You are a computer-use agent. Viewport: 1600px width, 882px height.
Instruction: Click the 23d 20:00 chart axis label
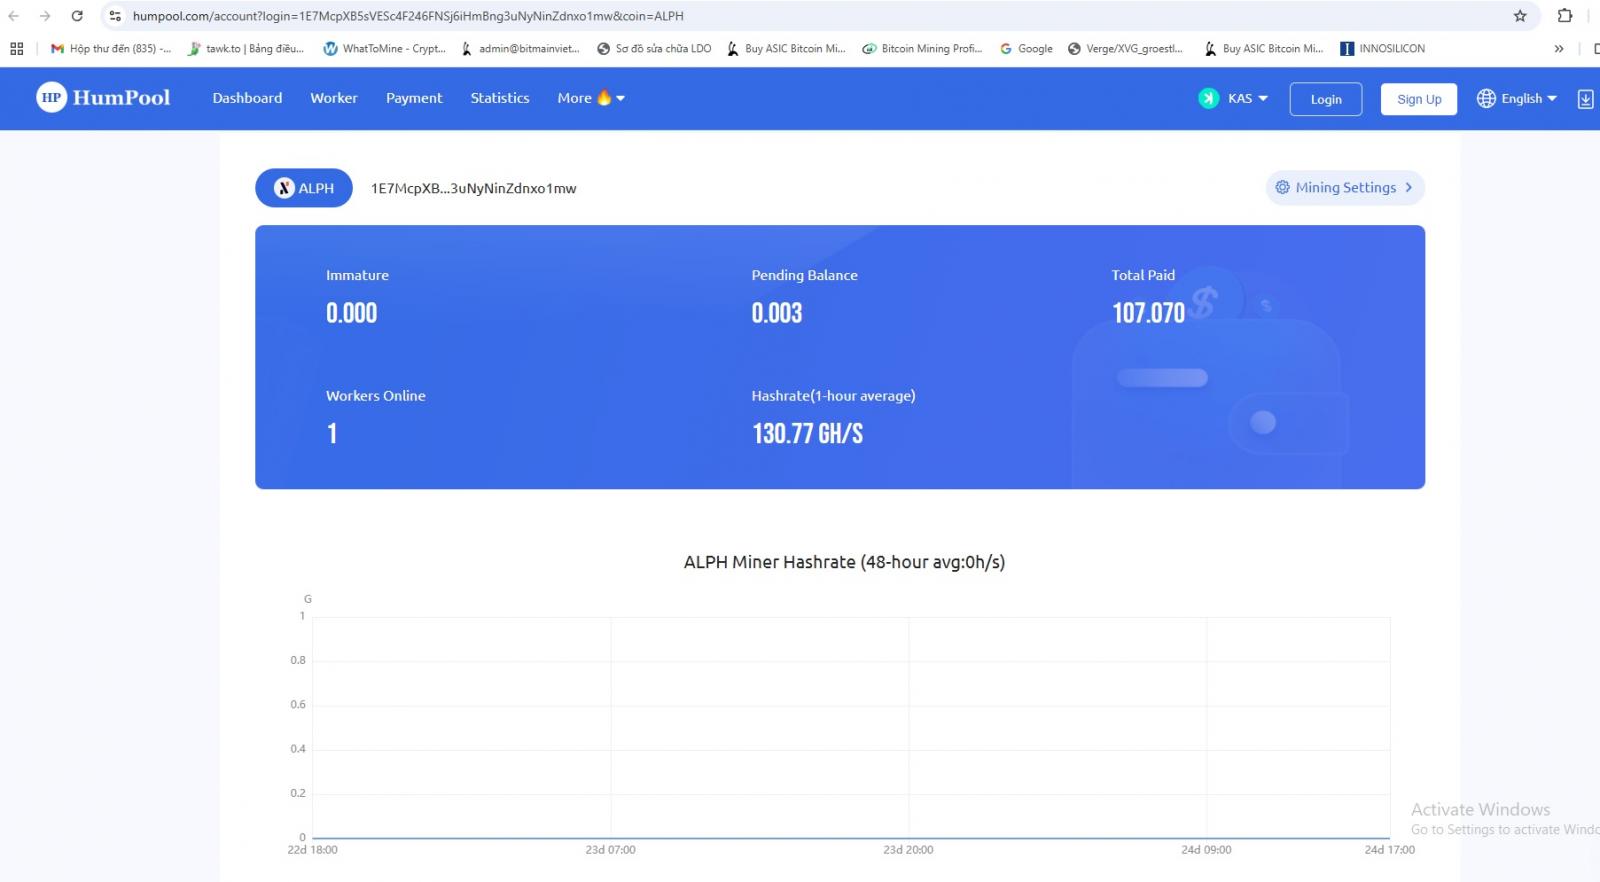point(908,850)
